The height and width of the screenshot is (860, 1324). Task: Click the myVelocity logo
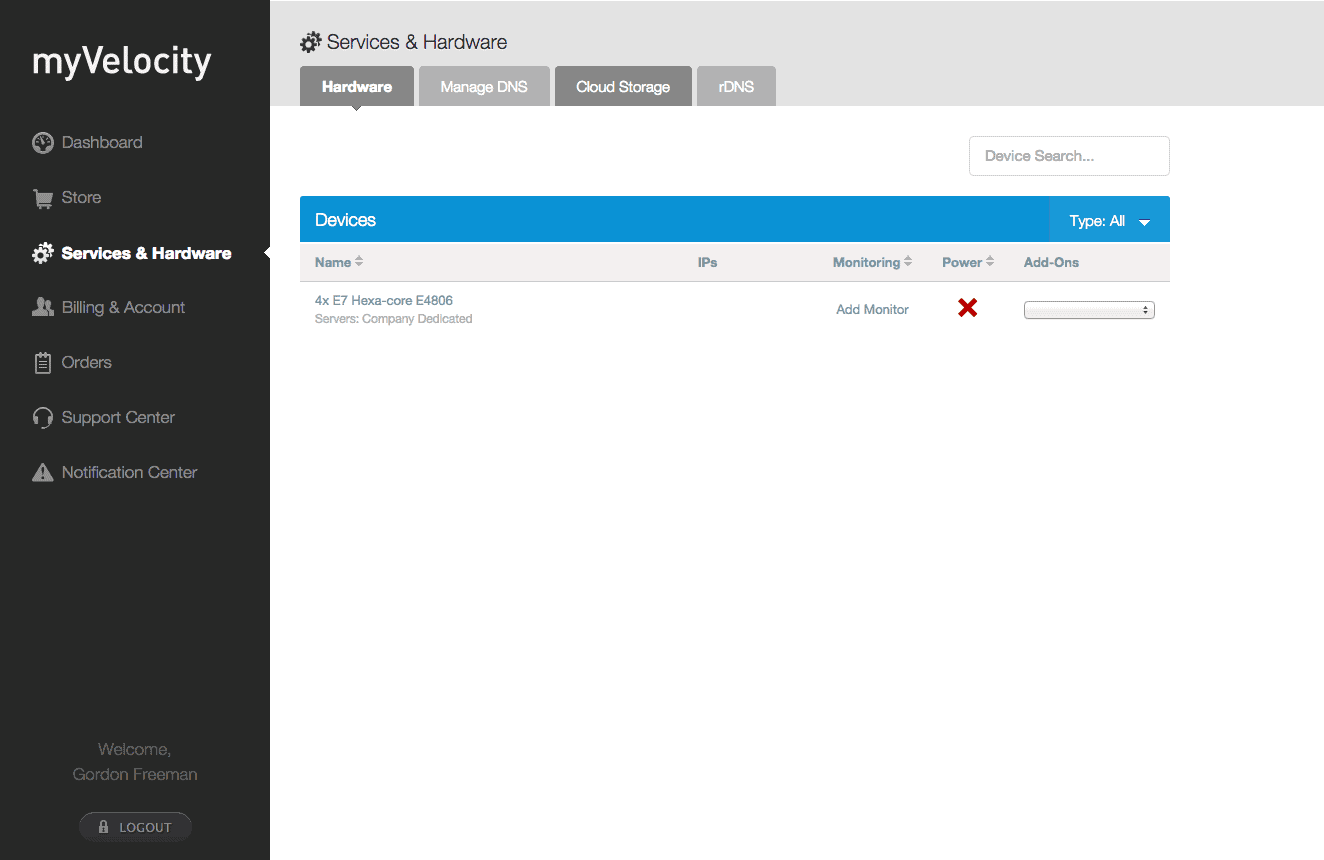pyautogui.click(x=122, y=63)
